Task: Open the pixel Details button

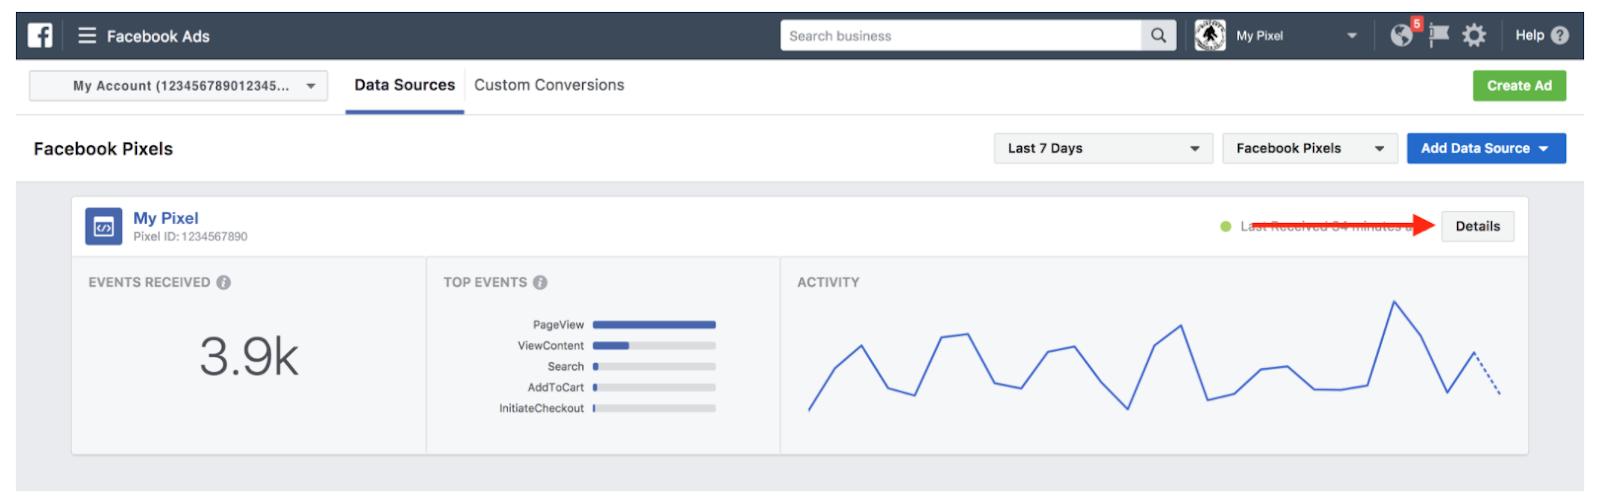Action: point(1477,227)
